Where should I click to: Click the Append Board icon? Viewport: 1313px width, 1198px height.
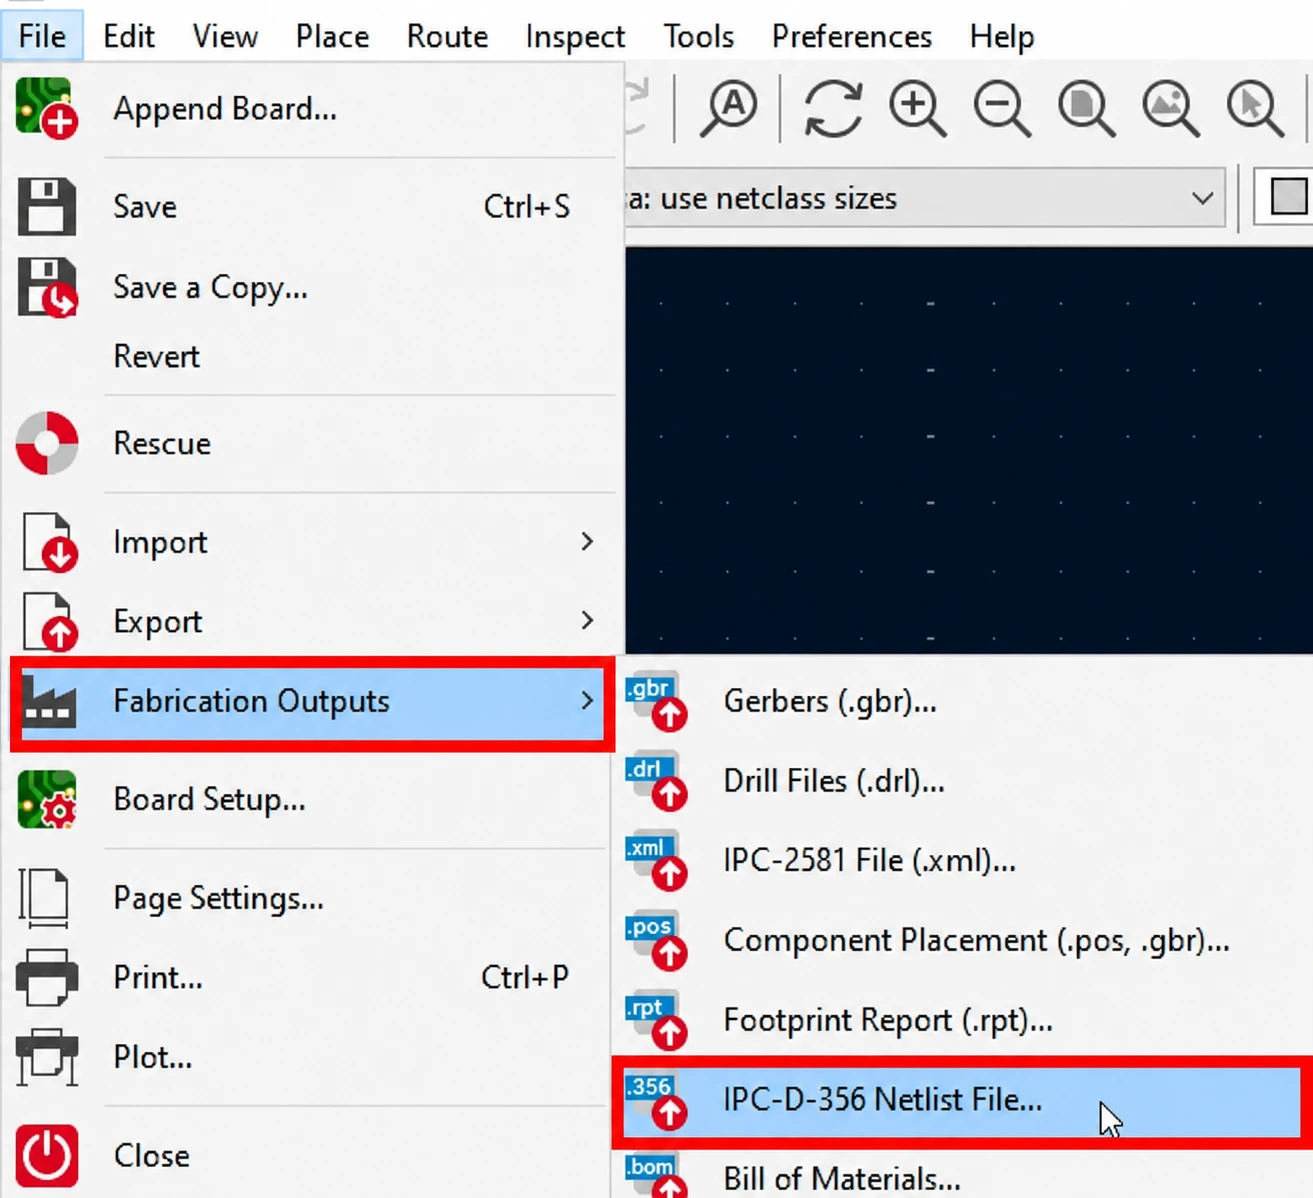pyautogui.click(x=46, y=108)
